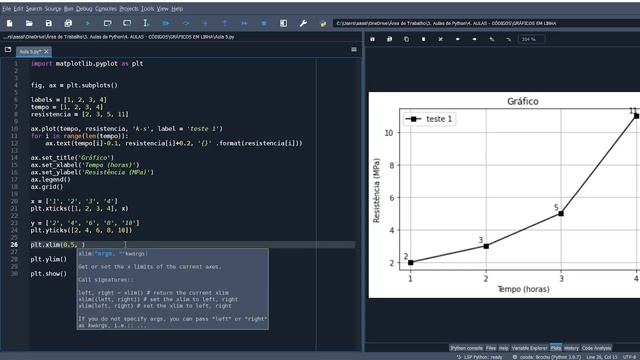The height and width of the screenshot is (360, 640).
Task: Open the Debug menu
Action: click(84, 9)
